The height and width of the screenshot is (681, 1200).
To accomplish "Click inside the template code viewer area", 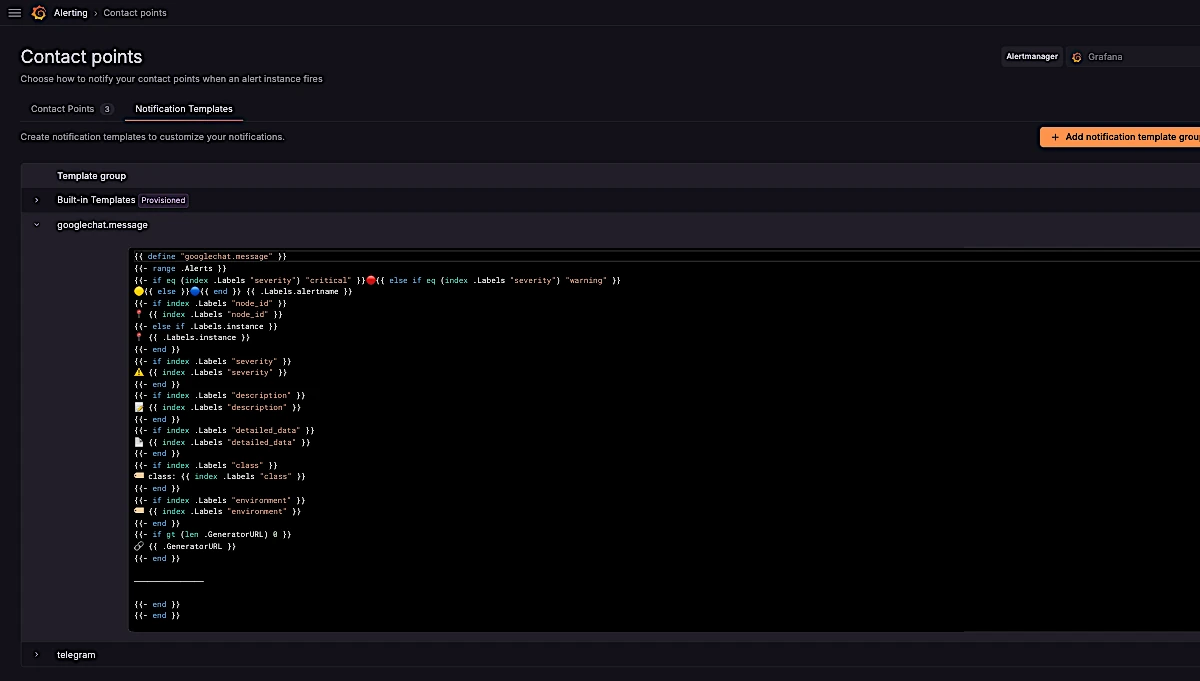I will [664, 440].
